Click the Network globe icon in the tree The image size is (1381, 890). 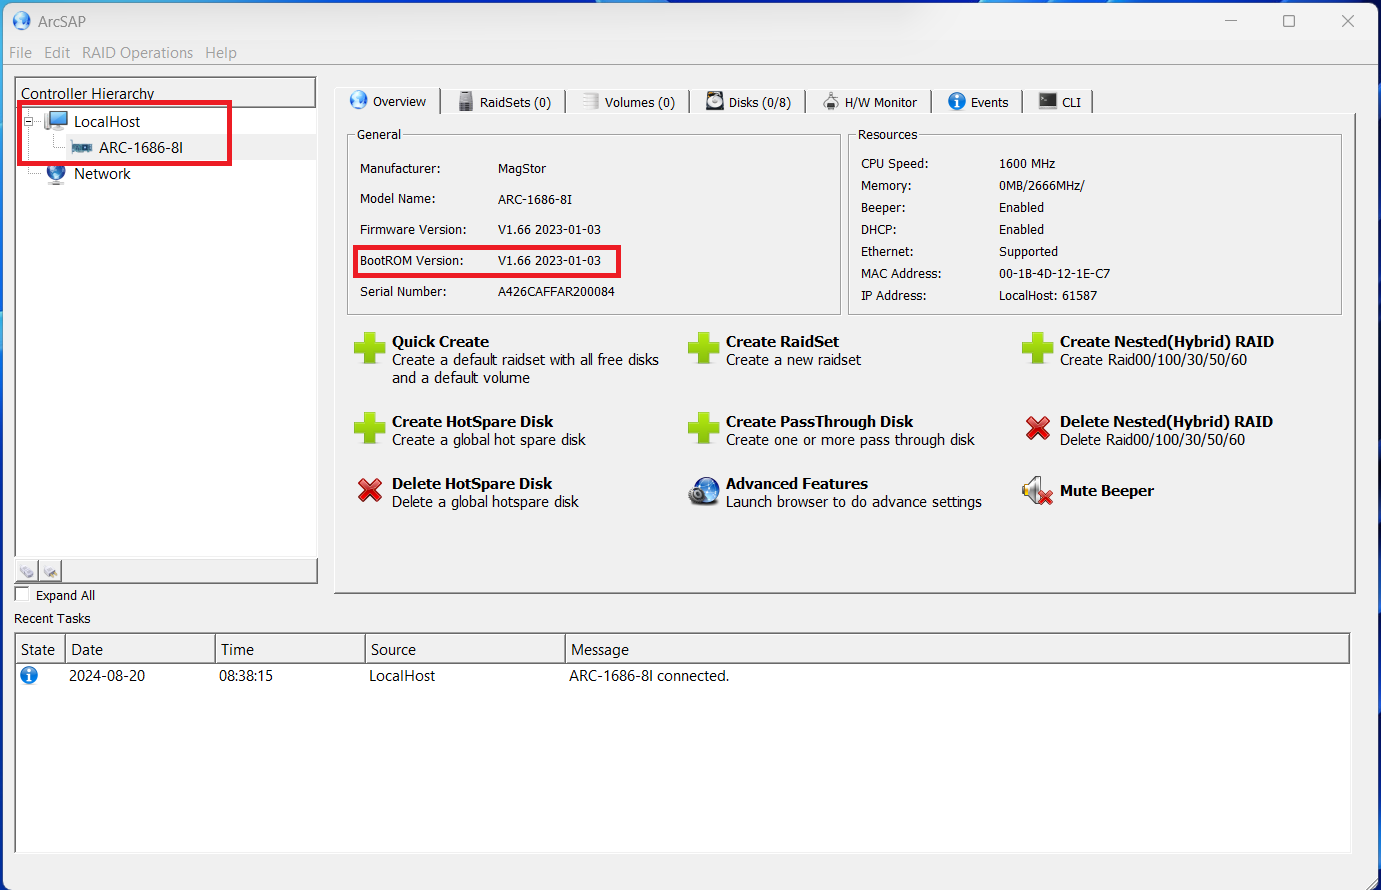click(56, 173)
